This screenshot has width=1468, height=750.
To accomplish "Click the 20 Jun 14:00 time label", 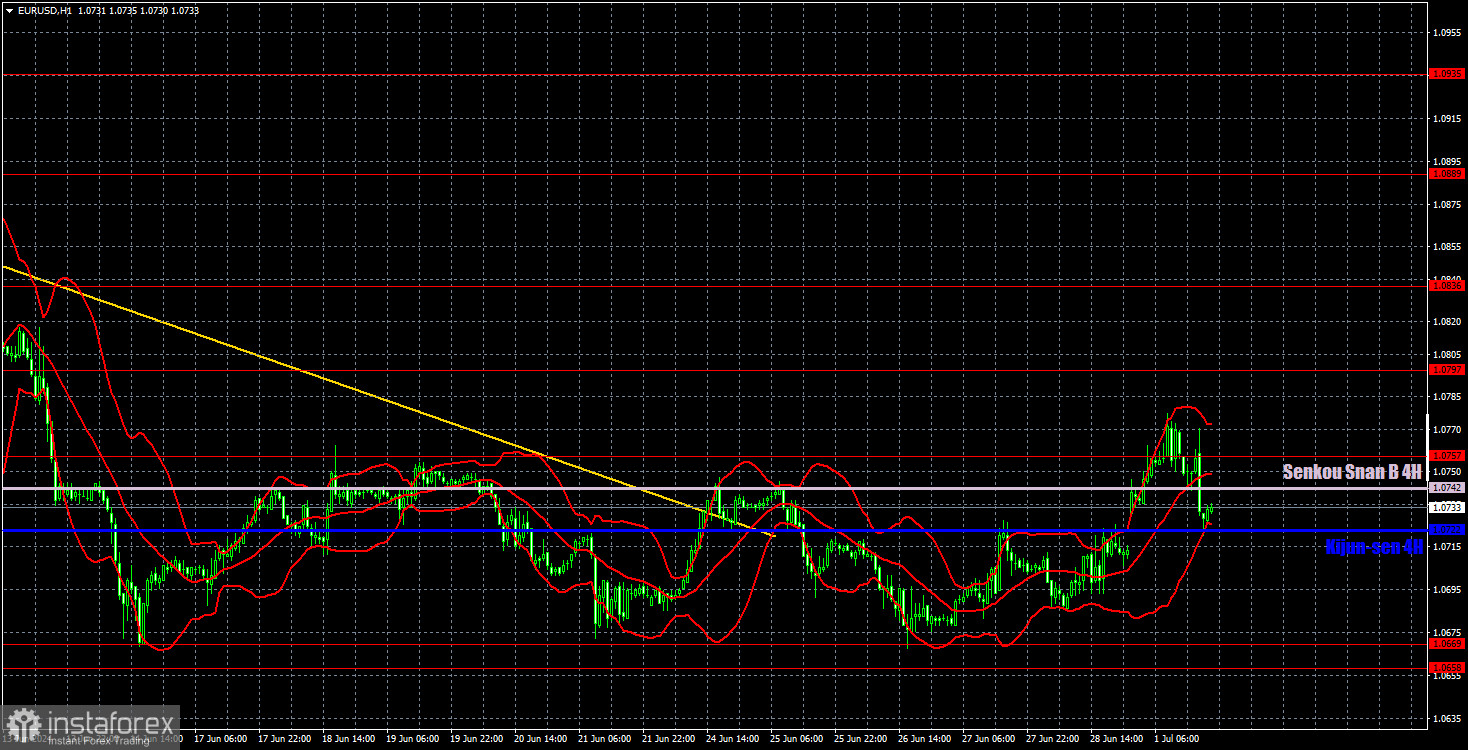I will point(541,739).
